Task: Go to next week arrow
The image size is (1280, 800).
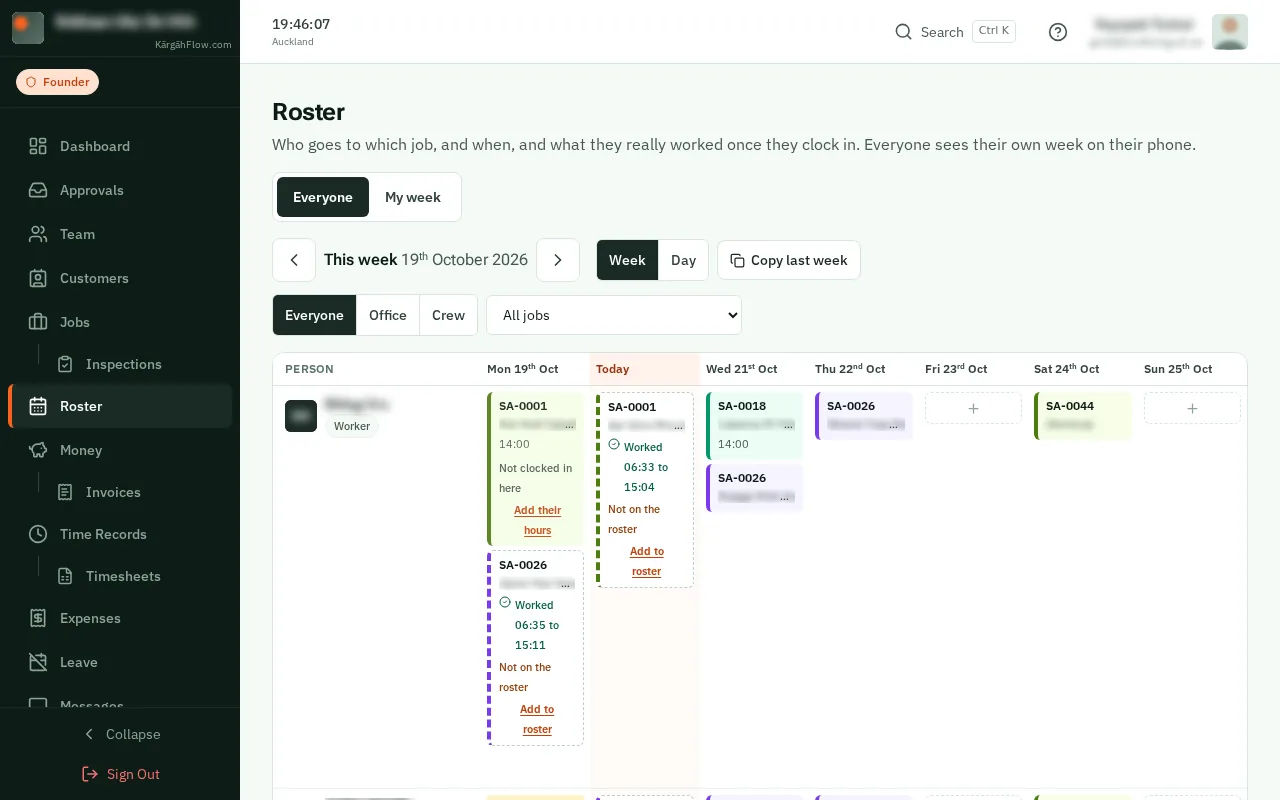Action: point(558,260)
